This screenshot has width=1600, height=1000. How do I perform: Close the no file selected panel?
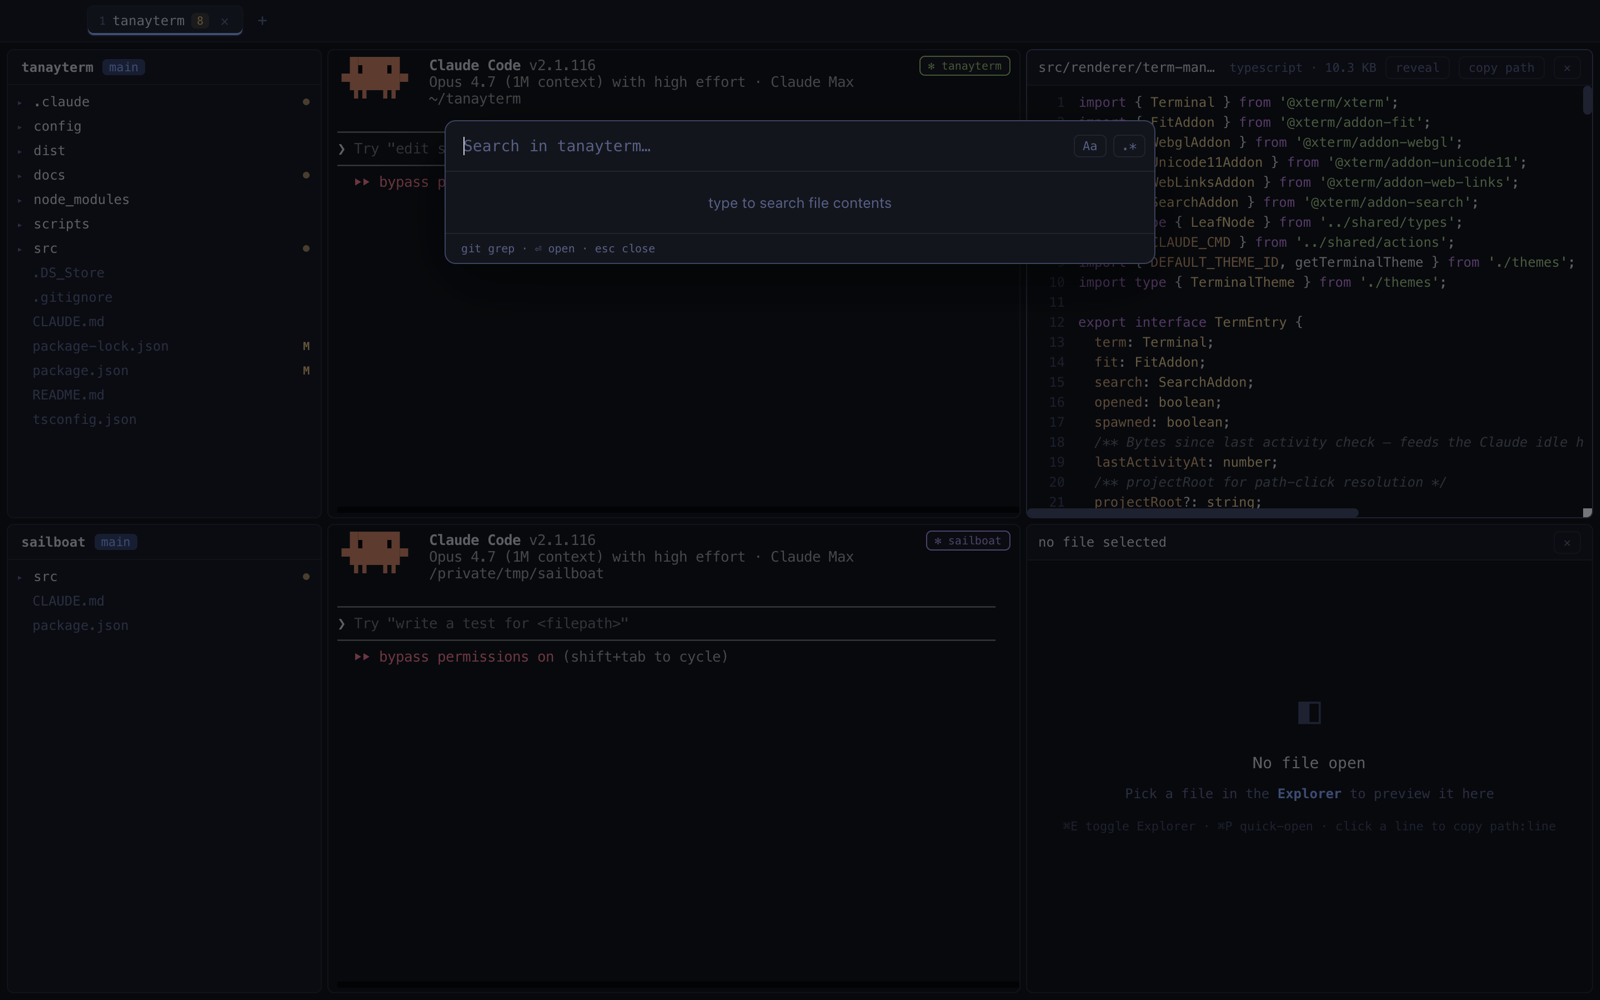tap(1567, 542)
